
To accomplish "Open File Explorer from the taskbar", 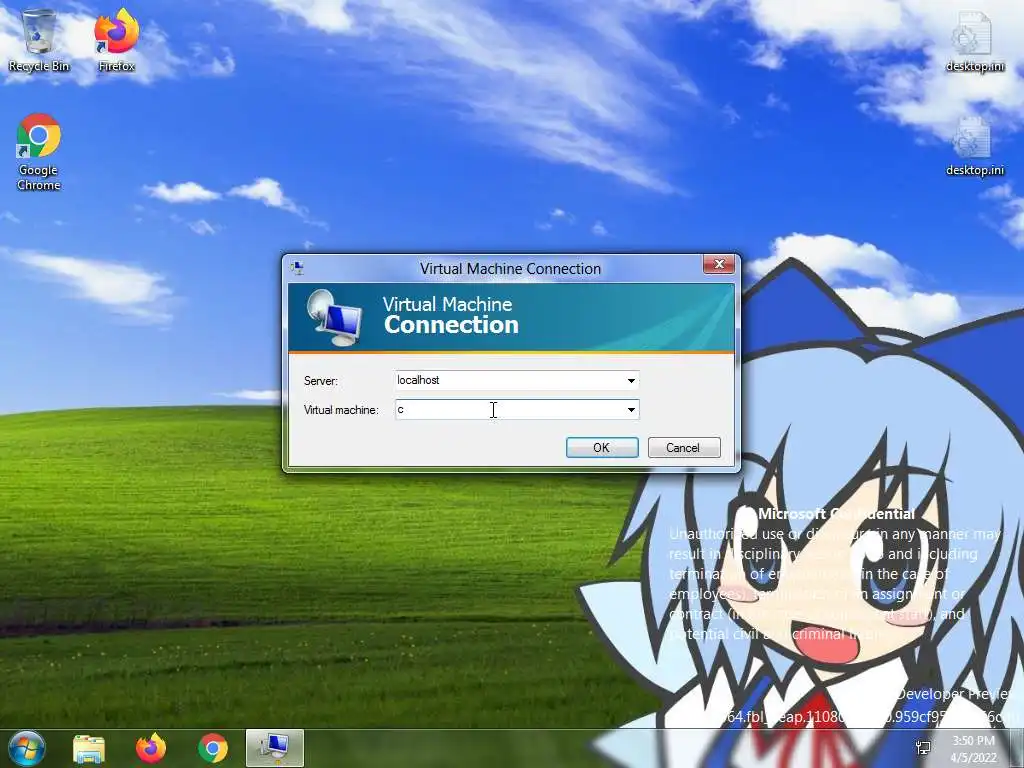I will coord(89,748).
